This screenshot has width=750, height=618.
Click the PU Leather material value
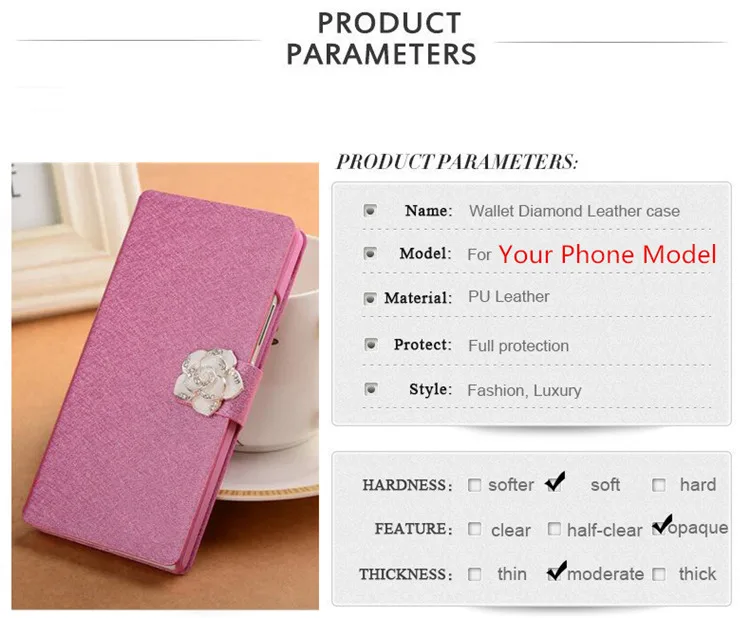point(508,297)
